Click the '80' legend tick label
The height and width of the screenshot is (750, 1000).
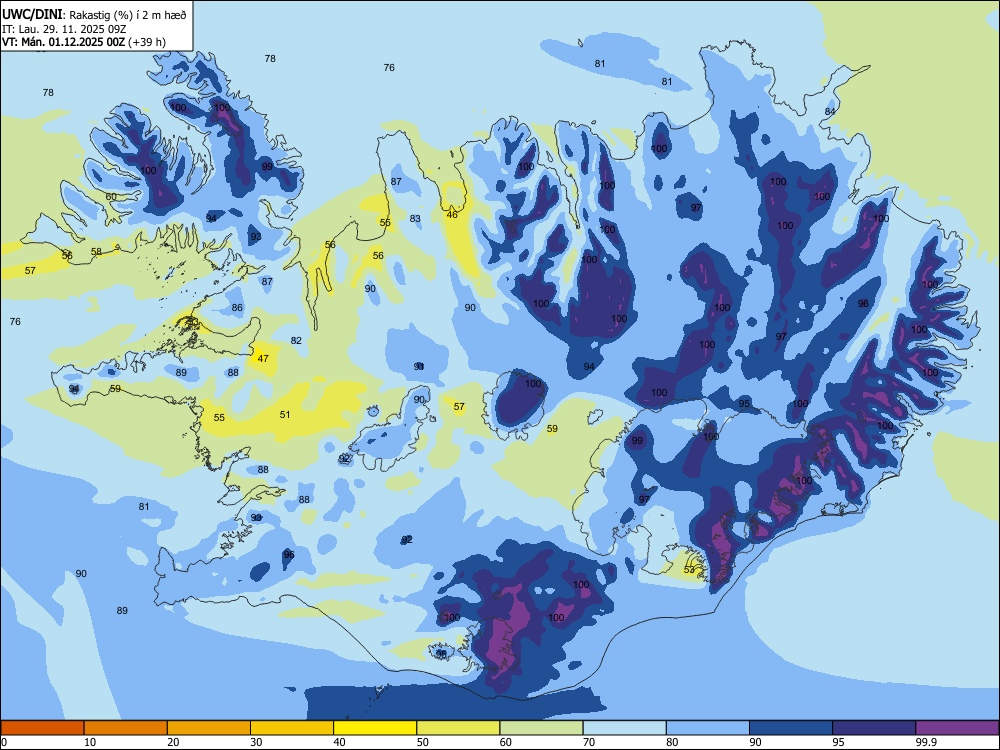(x=672, y=742)
